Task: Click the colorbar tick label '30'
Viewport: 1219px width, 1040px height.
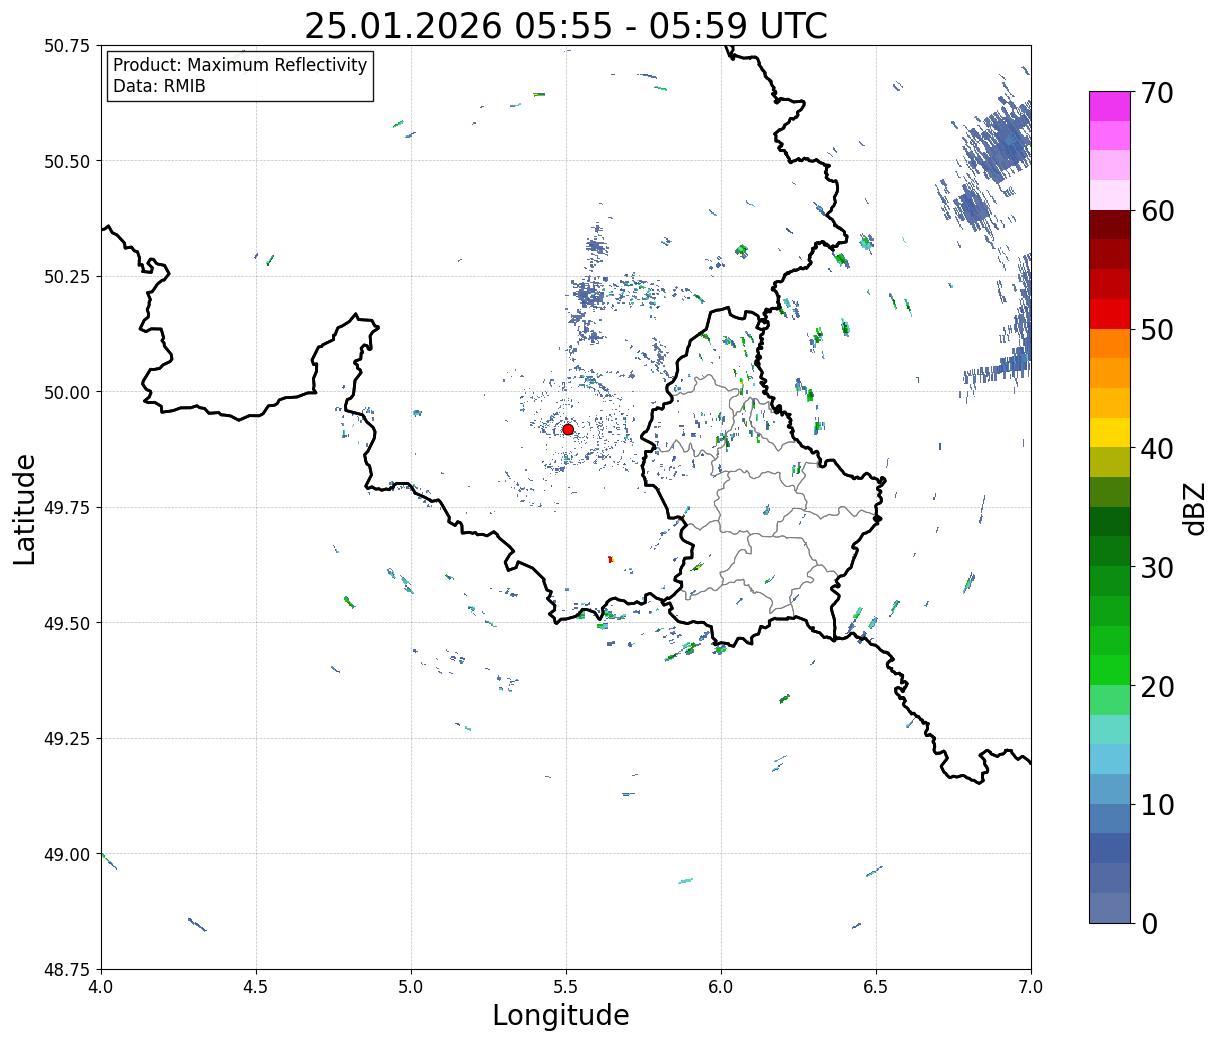Action: [x=1157, y=568]
